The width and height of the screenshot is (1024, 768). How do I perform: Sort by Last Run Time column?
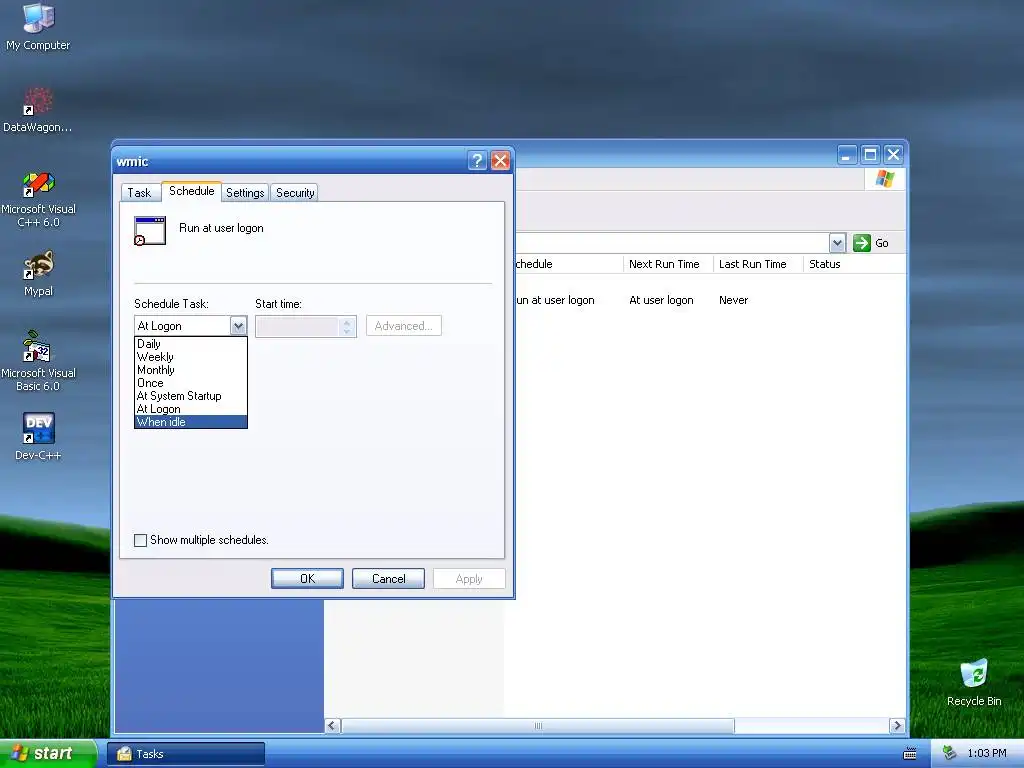[x=758, y=264]
